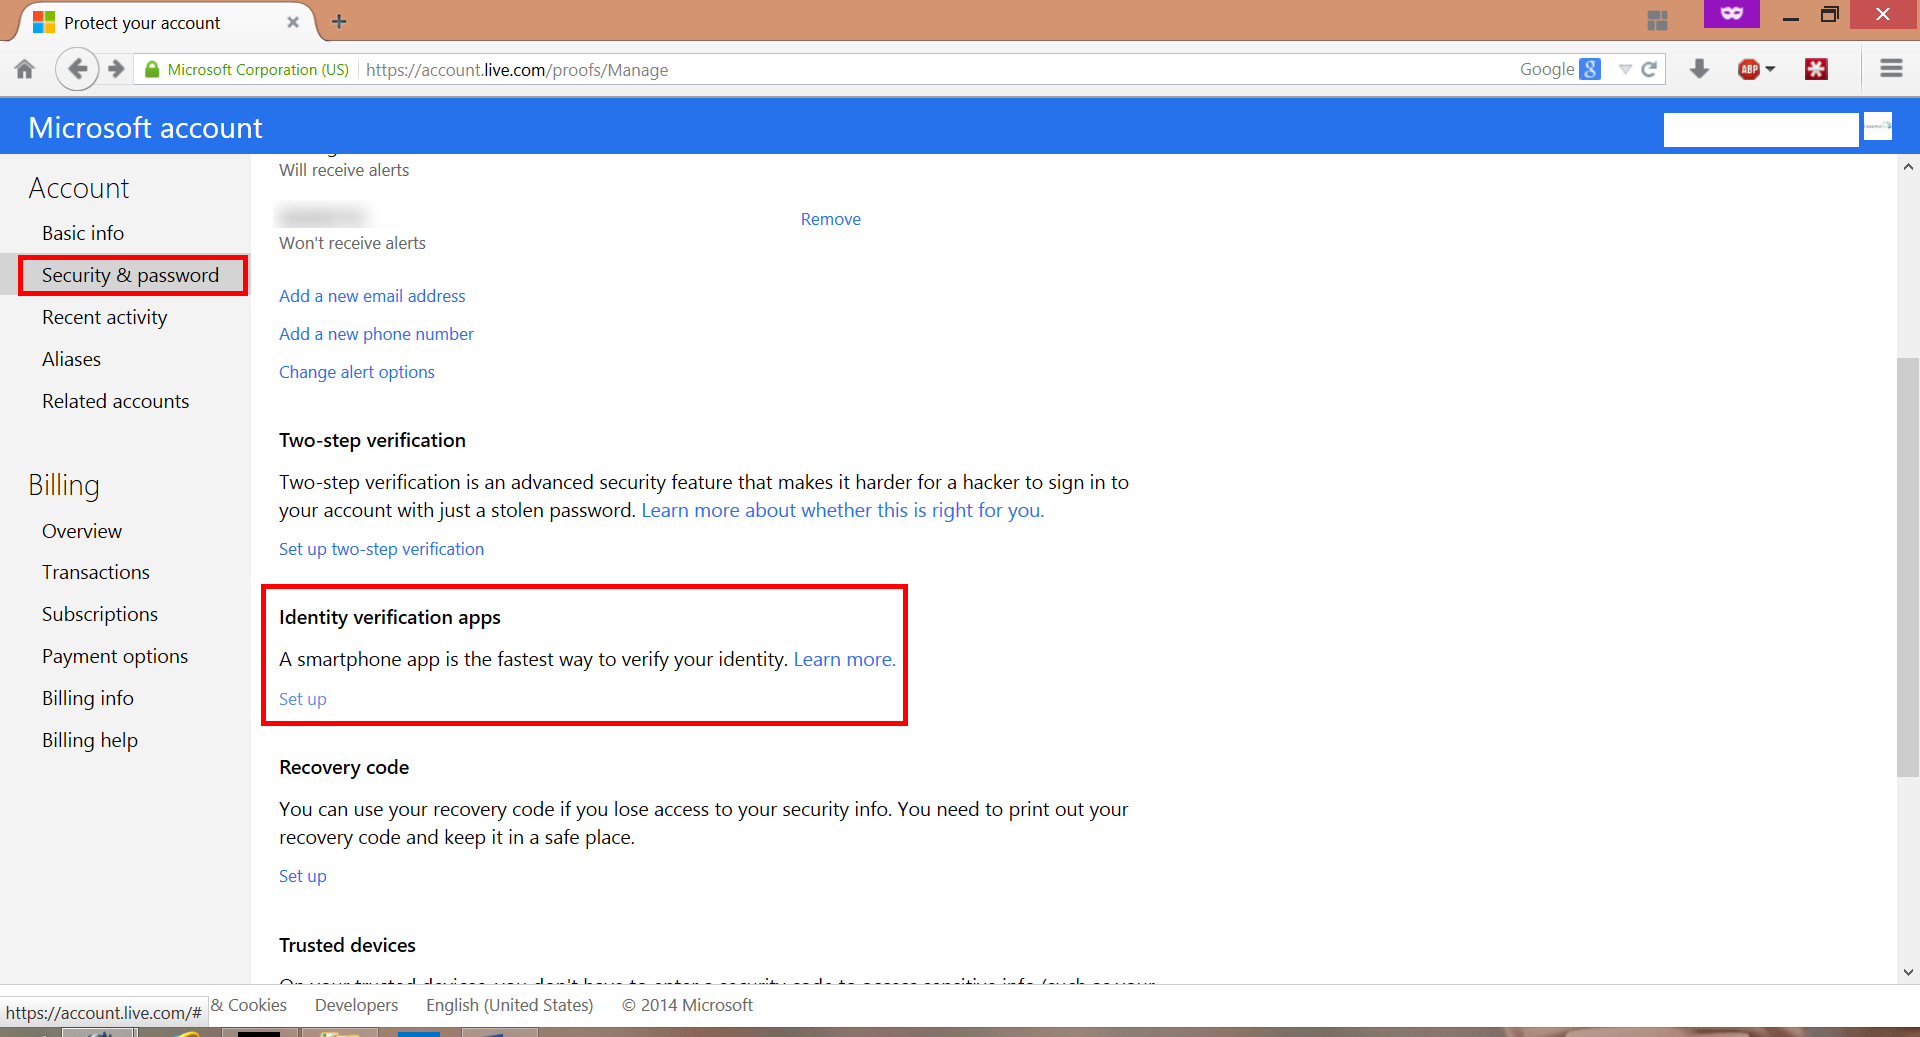1920x1037 pixels.
Task: Click the browser forward arrow
Action: point(116,69)
